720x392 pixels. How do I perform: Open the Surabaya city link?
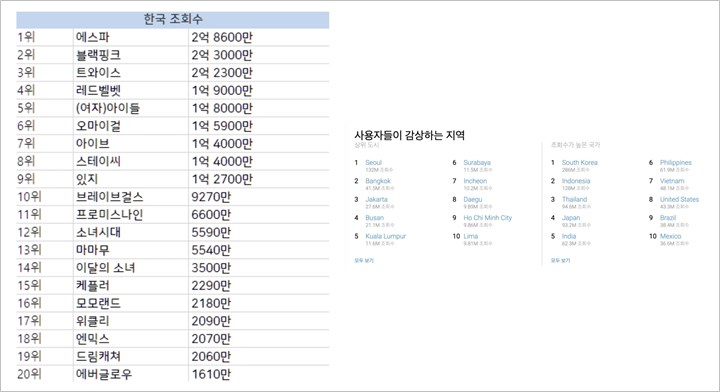click(x=477, y=162)
